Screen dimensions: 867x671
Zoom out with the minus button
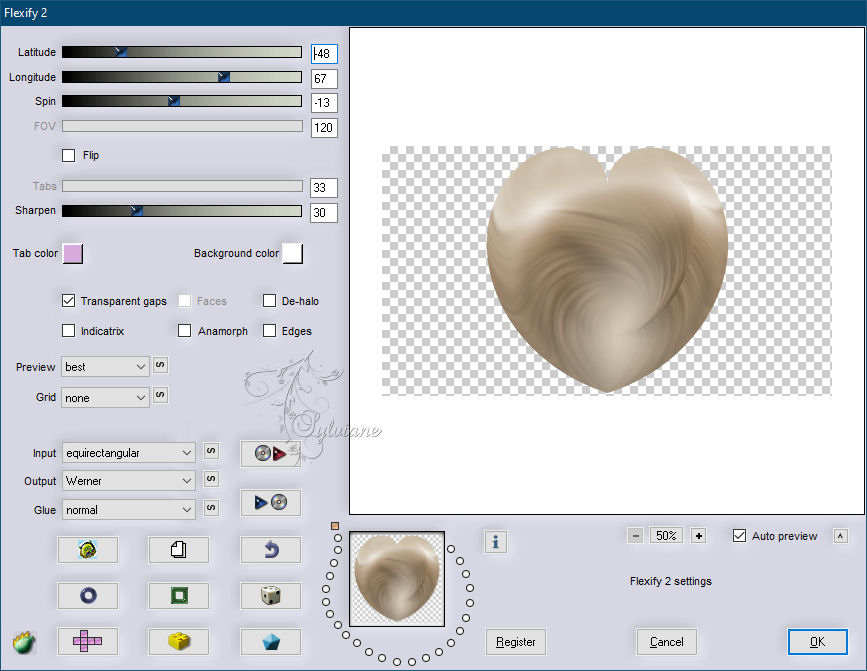coord(636,536)
